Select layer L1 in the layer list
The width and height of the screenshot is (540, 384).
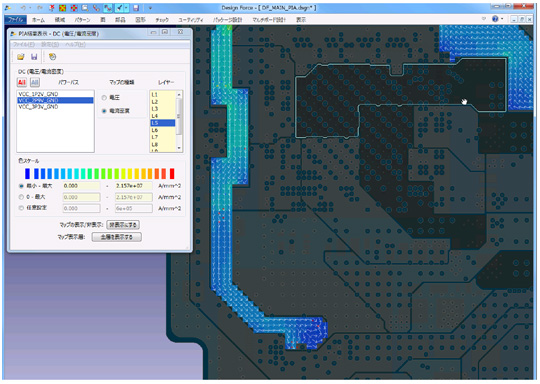(x=163, y=94)
